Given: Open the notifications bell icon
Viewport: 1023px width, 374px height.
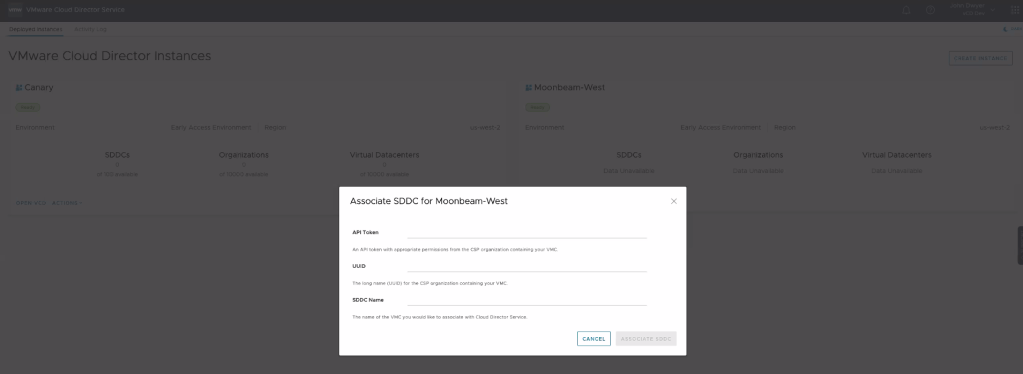Looking at the screenshot, I should pyautogui.click(x=906, y=10).
